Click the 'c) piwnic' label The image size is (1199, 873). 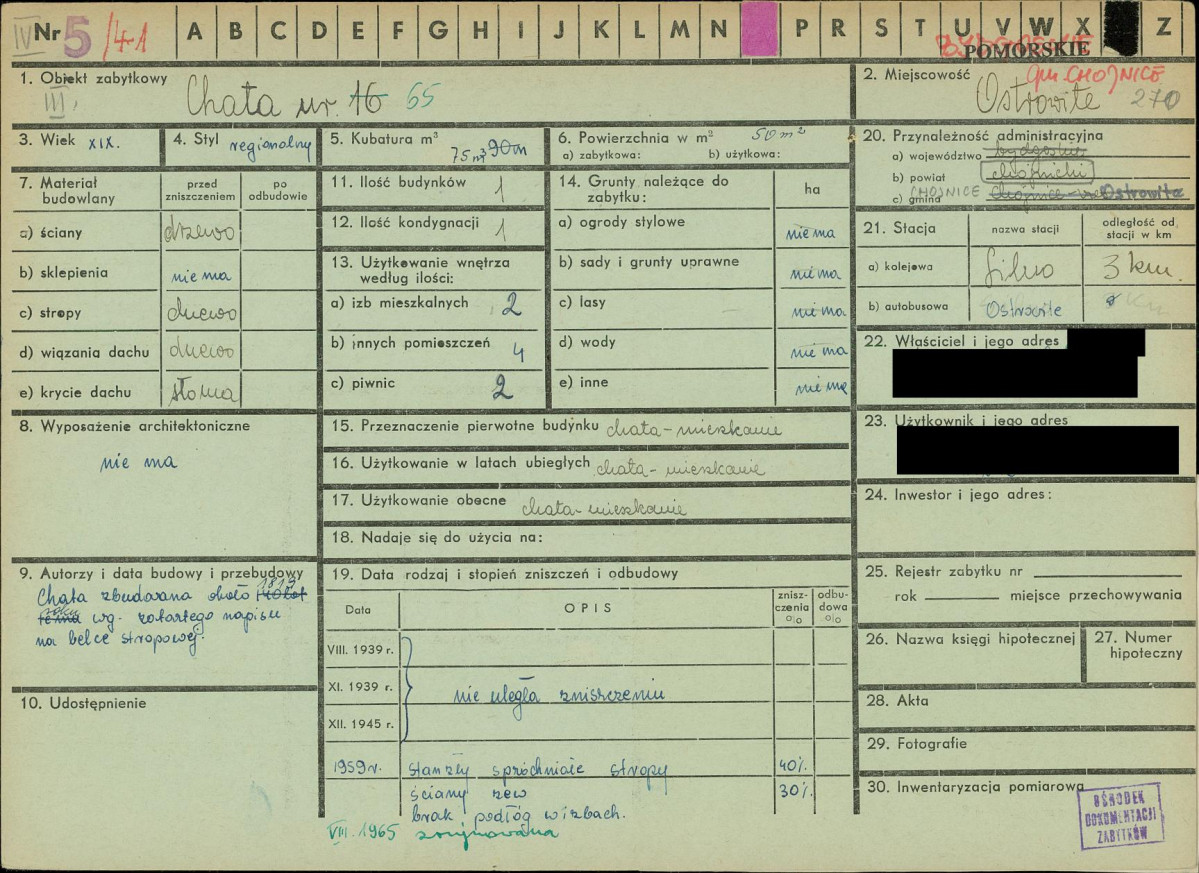click(363, 383)
